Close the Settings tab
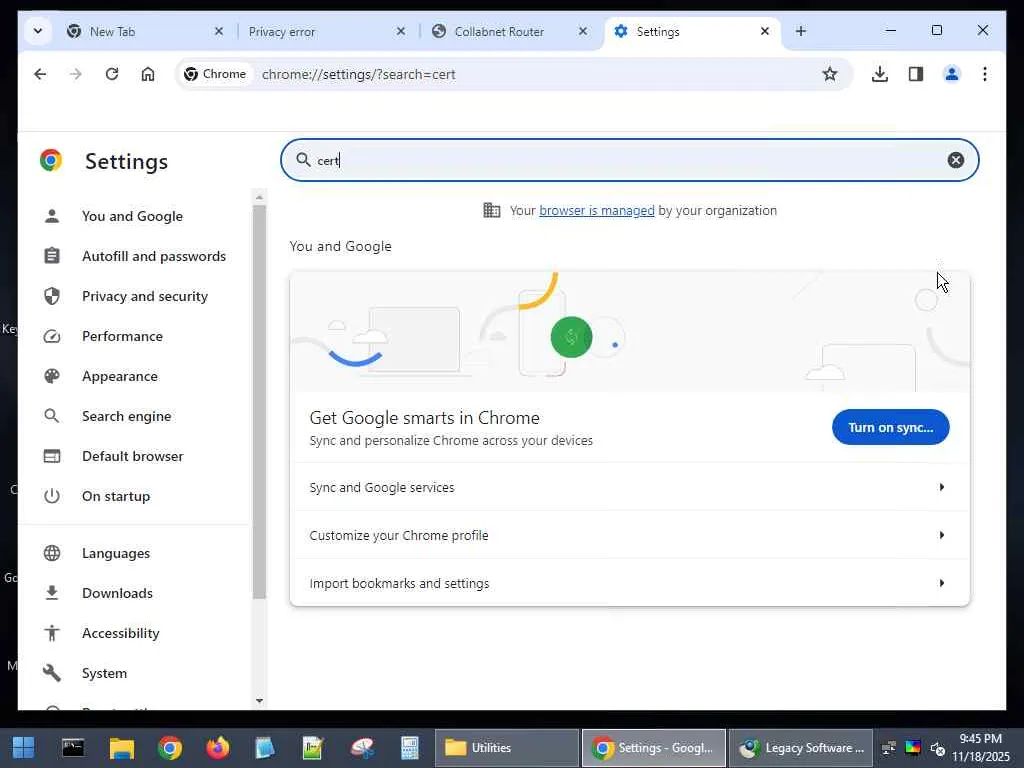The width and height of the screenshot is (1024, 768). pyautogui.click(x=765, y=31)
